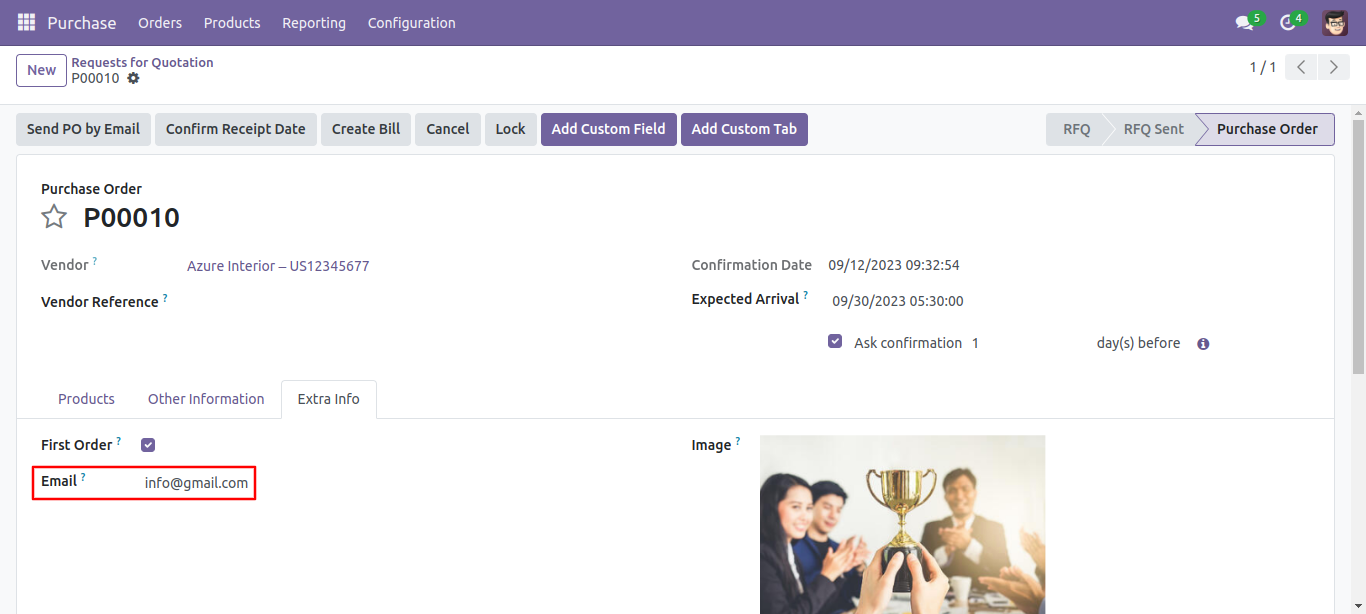Open the Orders menu
This screenshot has height=614, width=1366.
click(x=160, y=22)
